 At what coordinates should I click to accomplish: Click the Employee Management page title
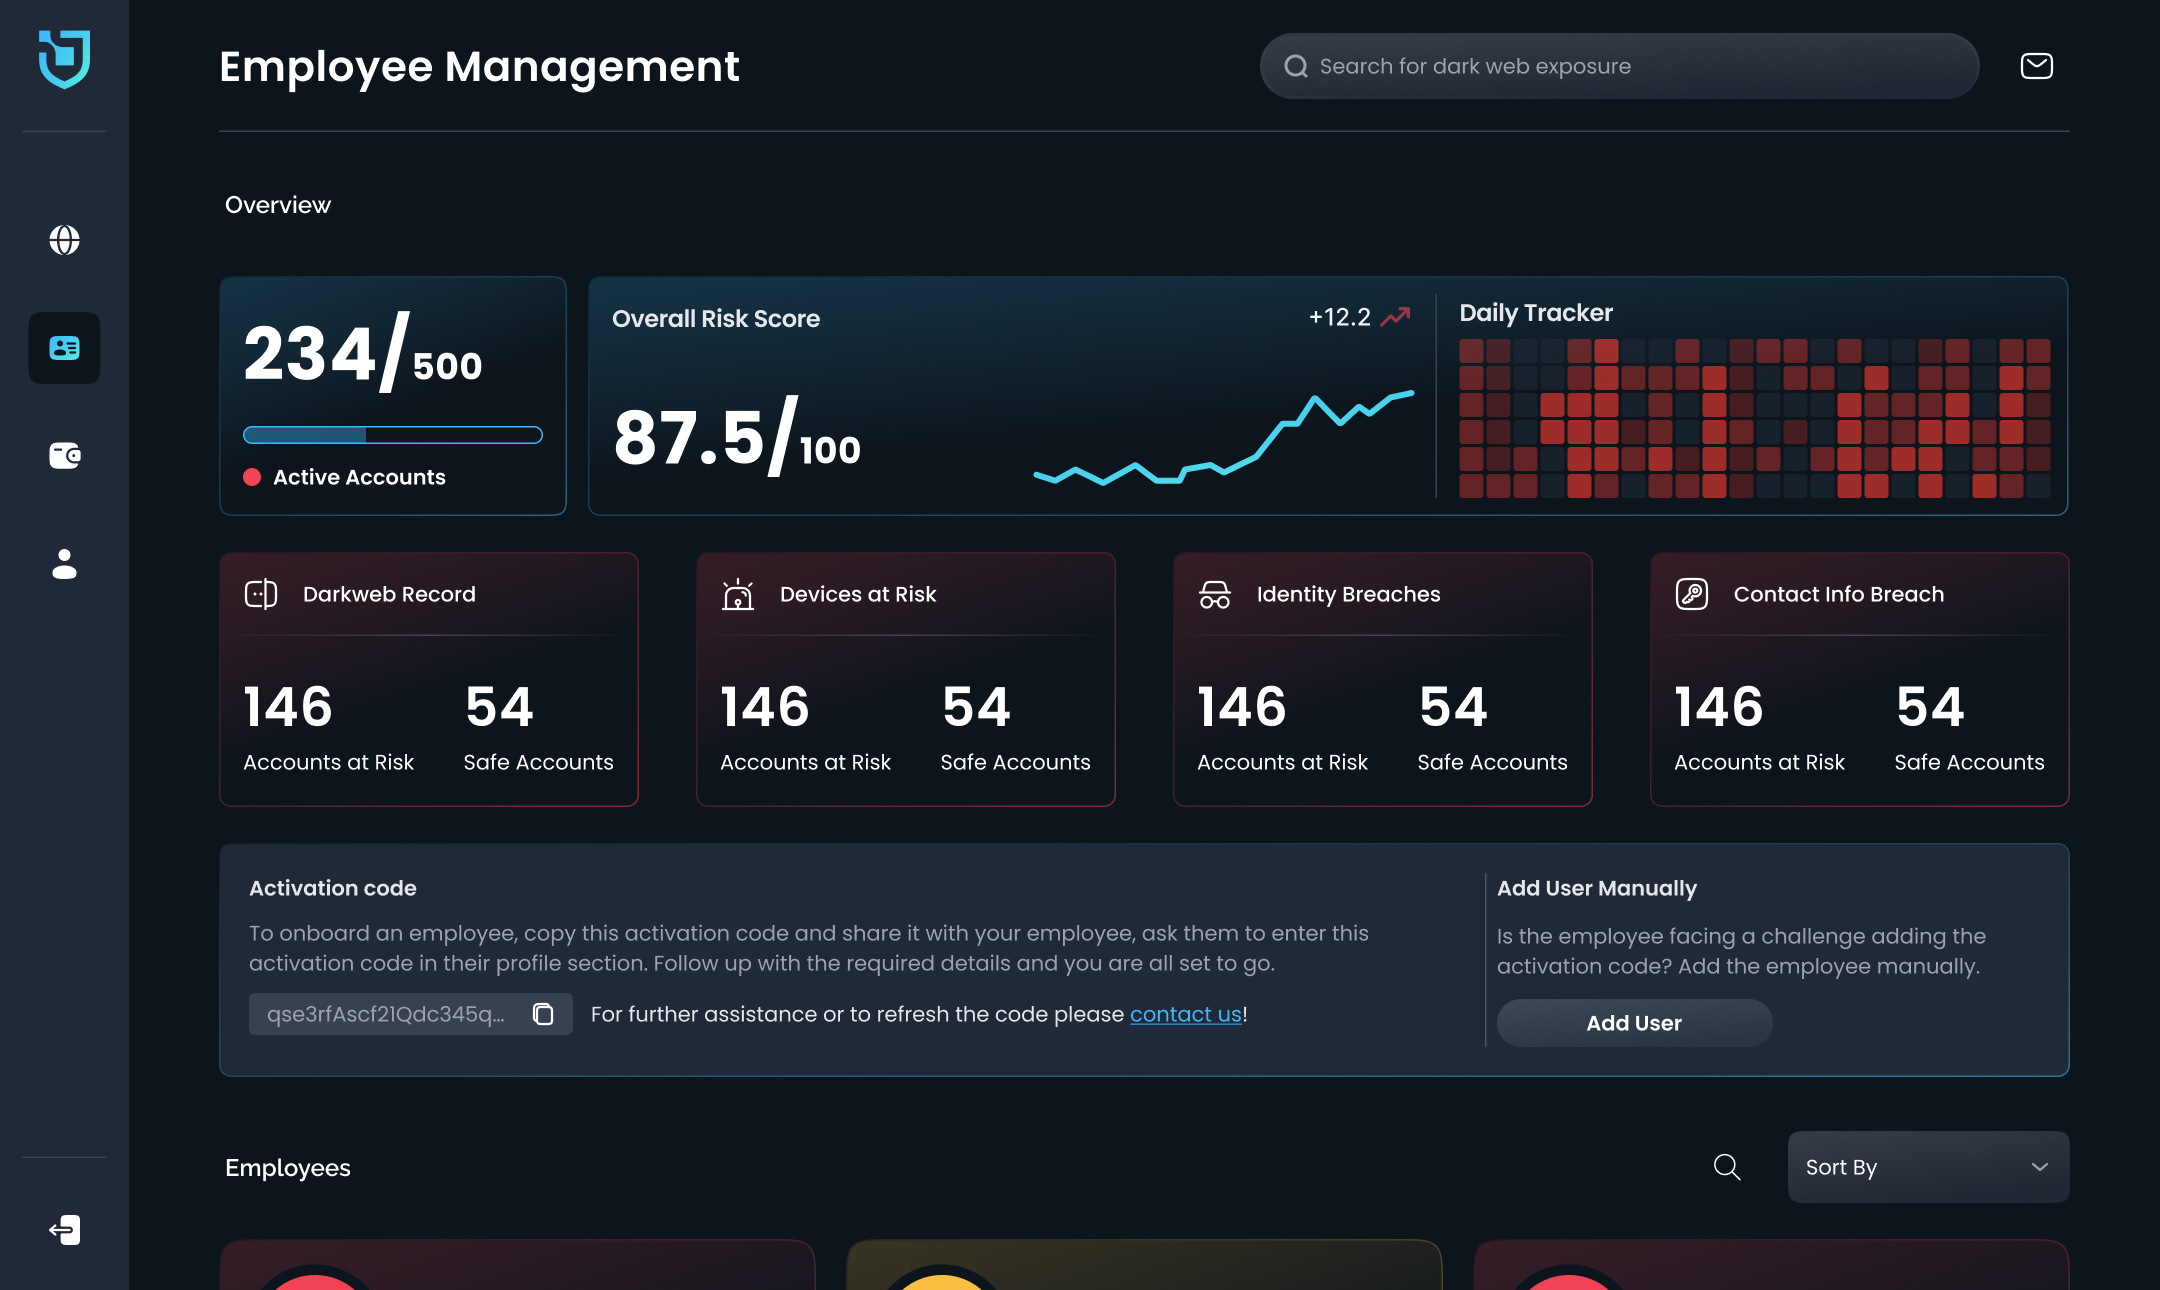click(x=479, y=67)
